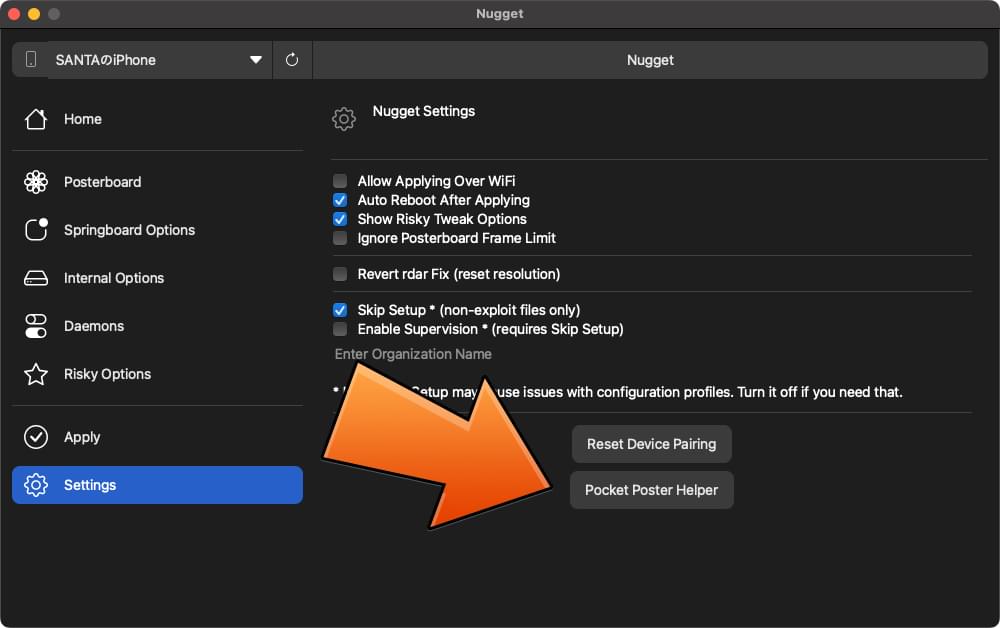The height and width of the screenshot is (628, 1000).
Task: Click the yellow minimize window button
Action: (34, 13)
